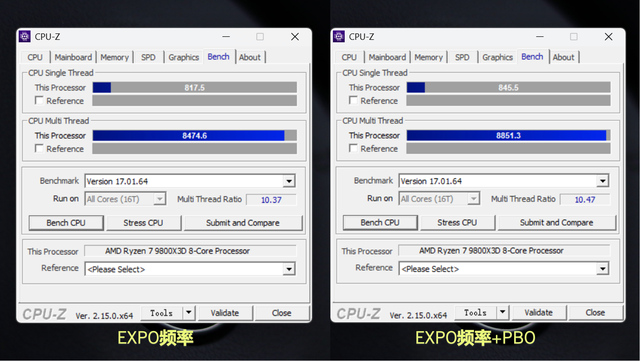Screen dimensions: 640x361
Task: Click Validate button in left window
Action: point(225,313)
